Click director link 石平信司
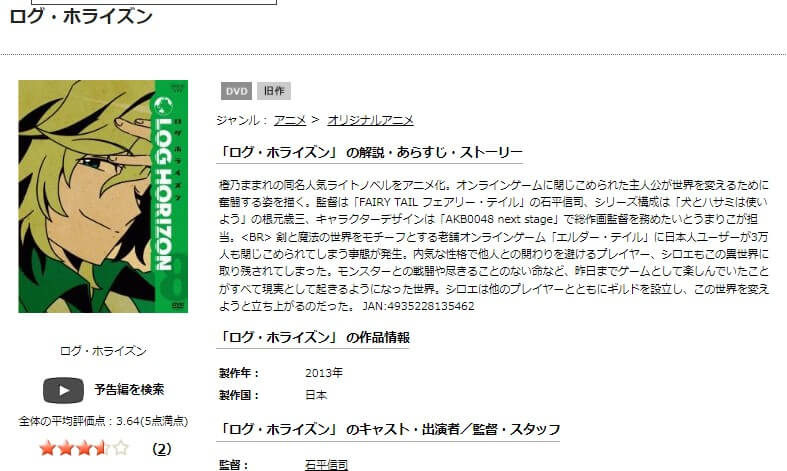This screenshot has height=471, width=787. pos(326,465)
